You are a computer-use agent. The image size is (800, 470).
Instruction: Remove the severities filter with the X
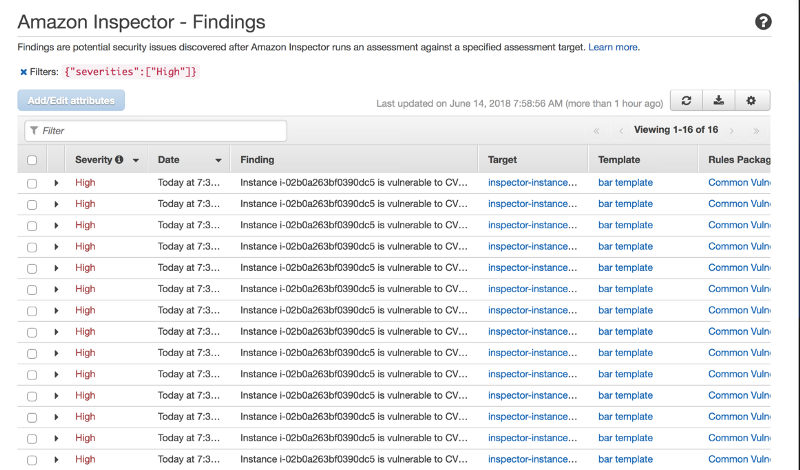(23, 72)
